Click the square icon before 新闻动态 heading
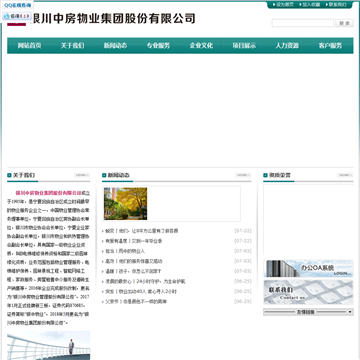The height and width of the screenshot is (360, 360). pos(104,175)
